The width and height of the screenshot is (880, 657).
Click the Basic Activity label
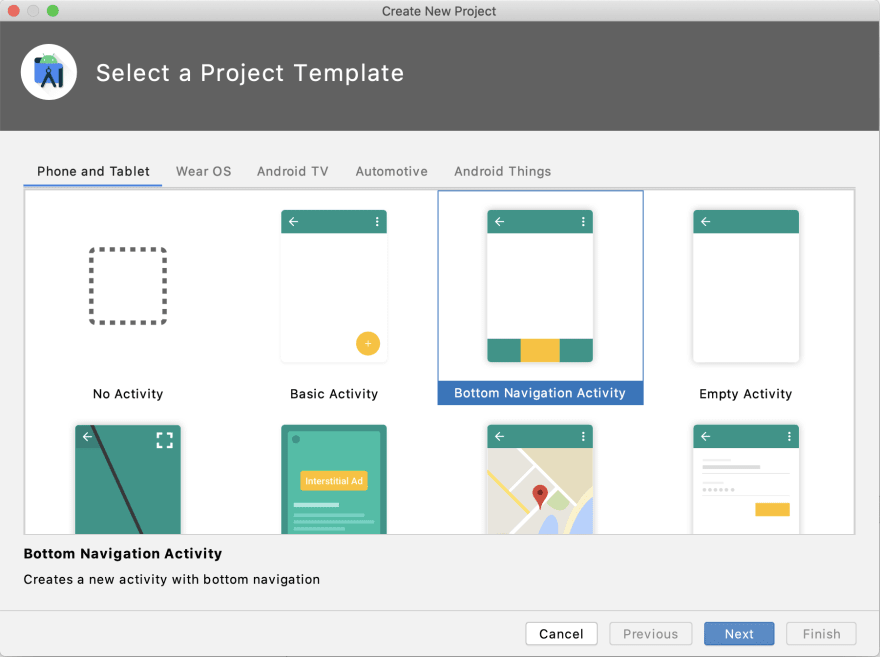(334, 394)
